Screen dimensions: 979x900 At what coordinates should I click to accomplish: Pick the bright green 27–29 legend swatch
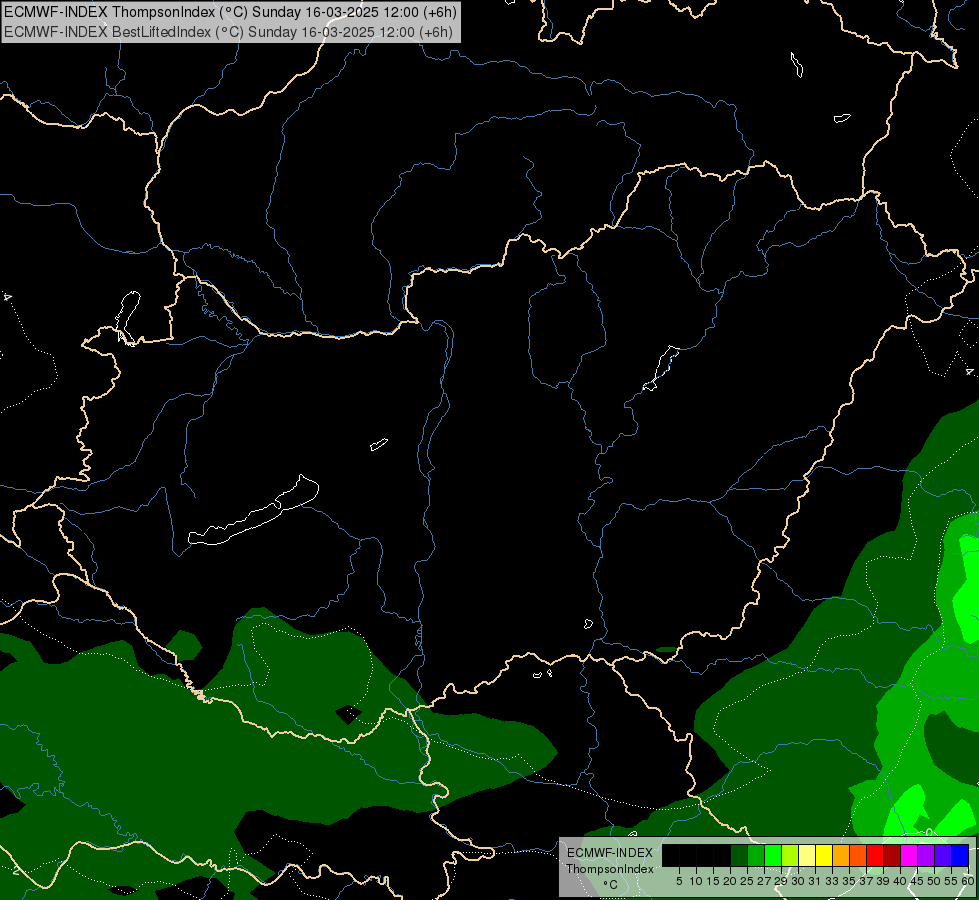pyautogui.click(x=773, y=855)
